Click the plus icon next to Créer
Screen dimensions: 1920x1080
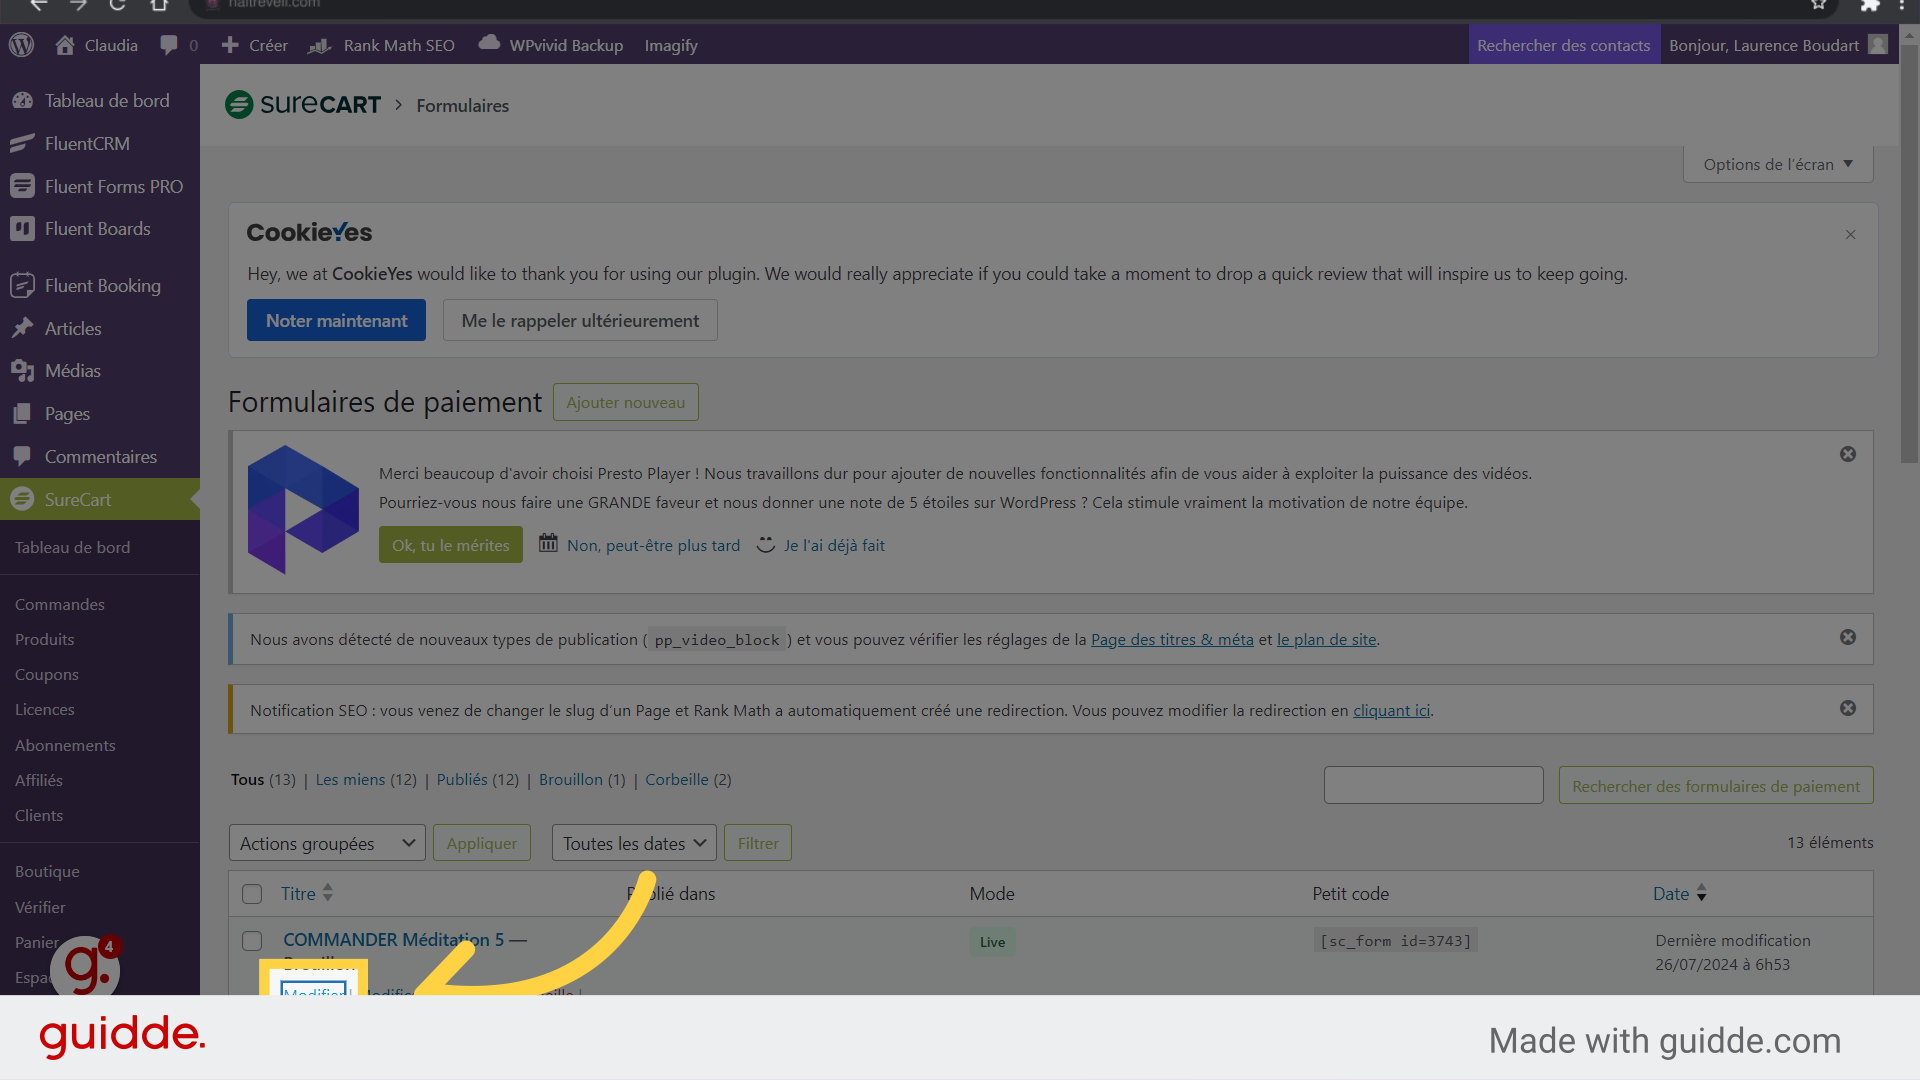coord(230,45)
